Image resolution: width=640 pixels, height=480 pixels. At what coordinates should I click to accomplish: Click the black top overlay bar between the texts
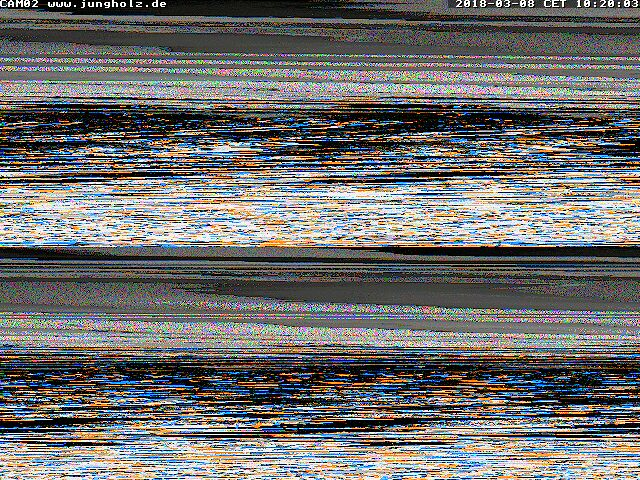[310, 5]
